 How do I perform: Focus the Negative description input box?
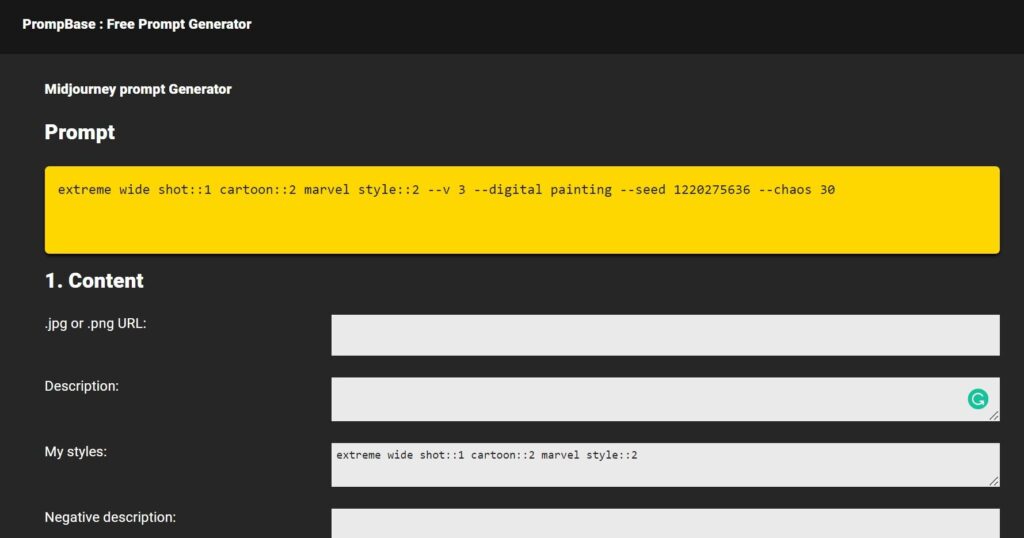pyautogui.click(x=665, y=523)
